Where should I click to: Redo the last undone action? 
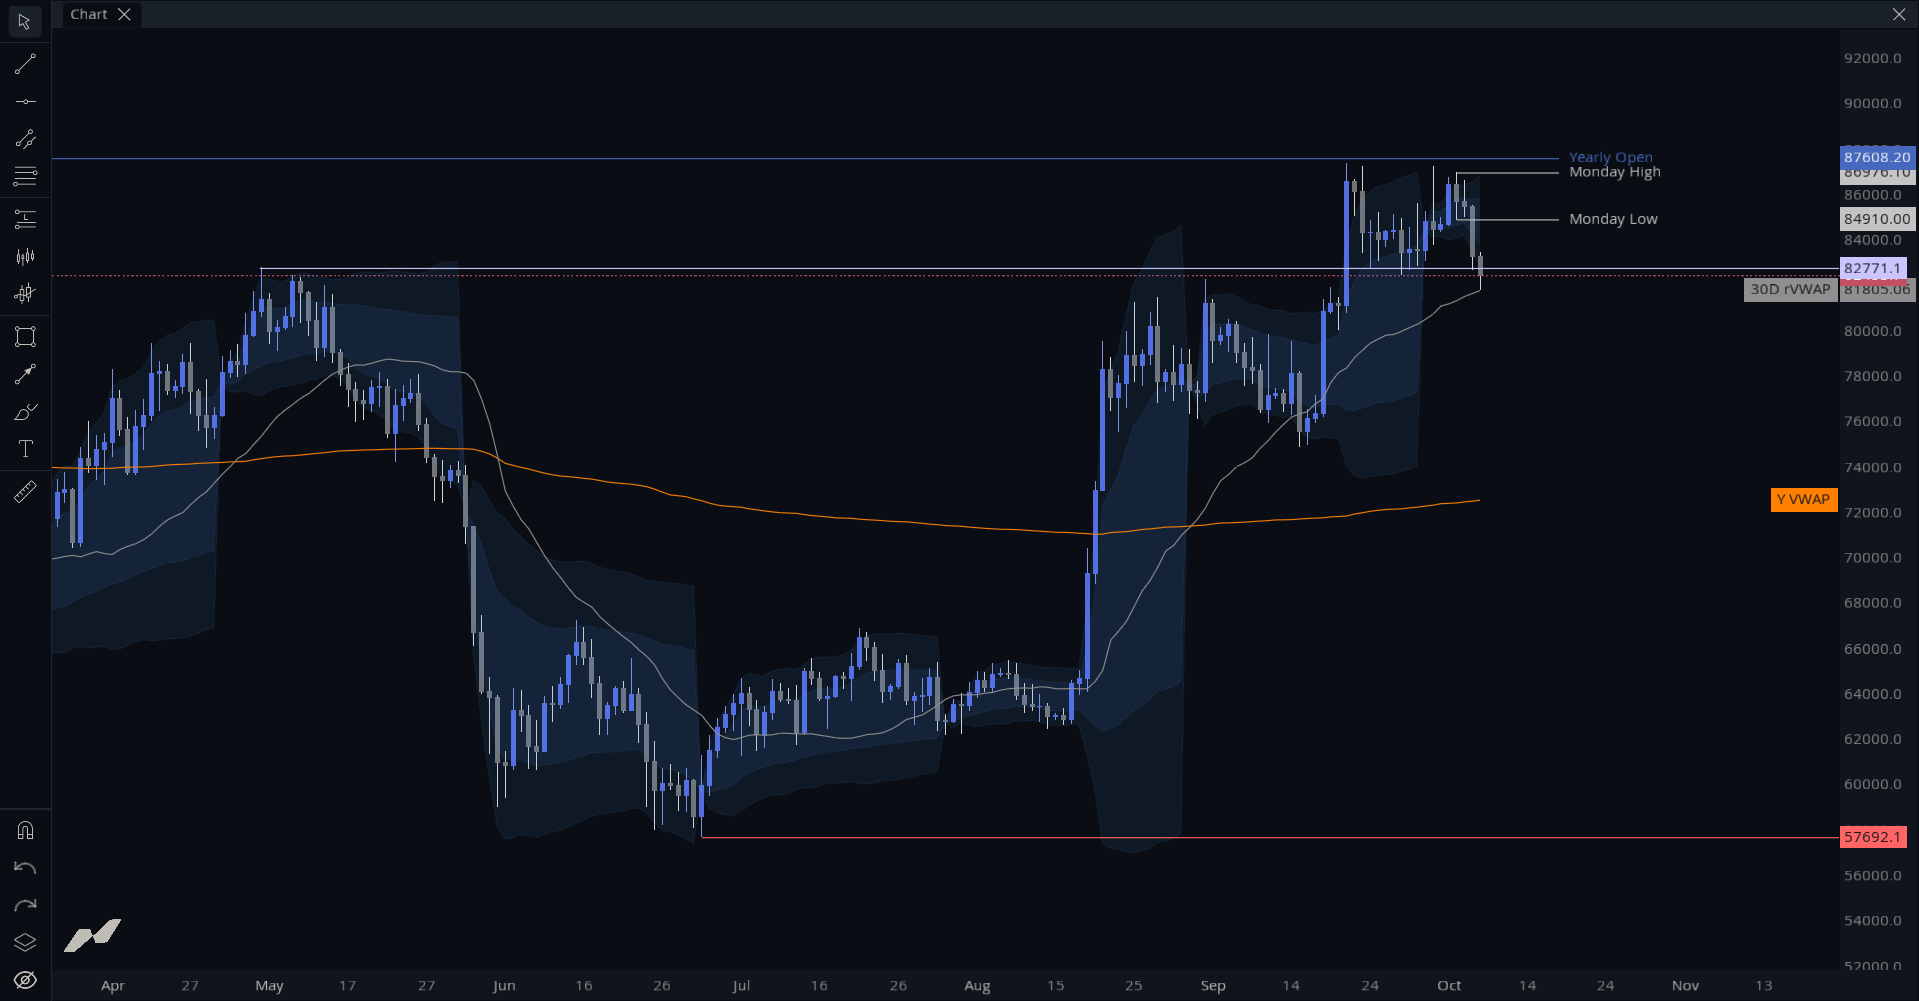(25, 905)
